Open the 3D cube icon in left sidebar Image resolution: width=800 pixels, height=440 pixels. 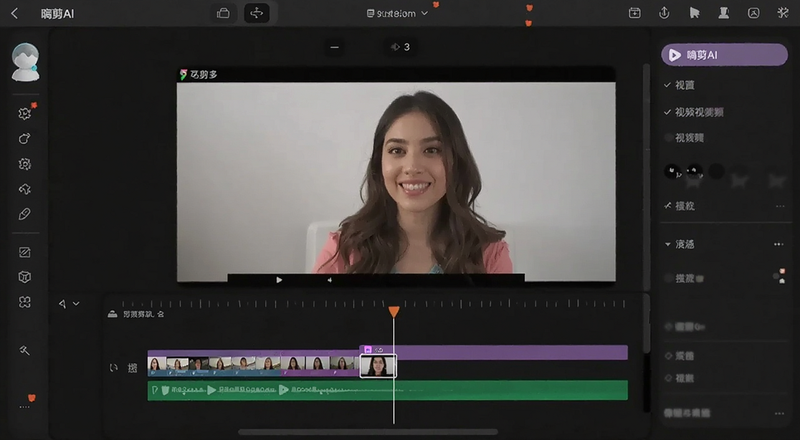click(x=24, y=277)
